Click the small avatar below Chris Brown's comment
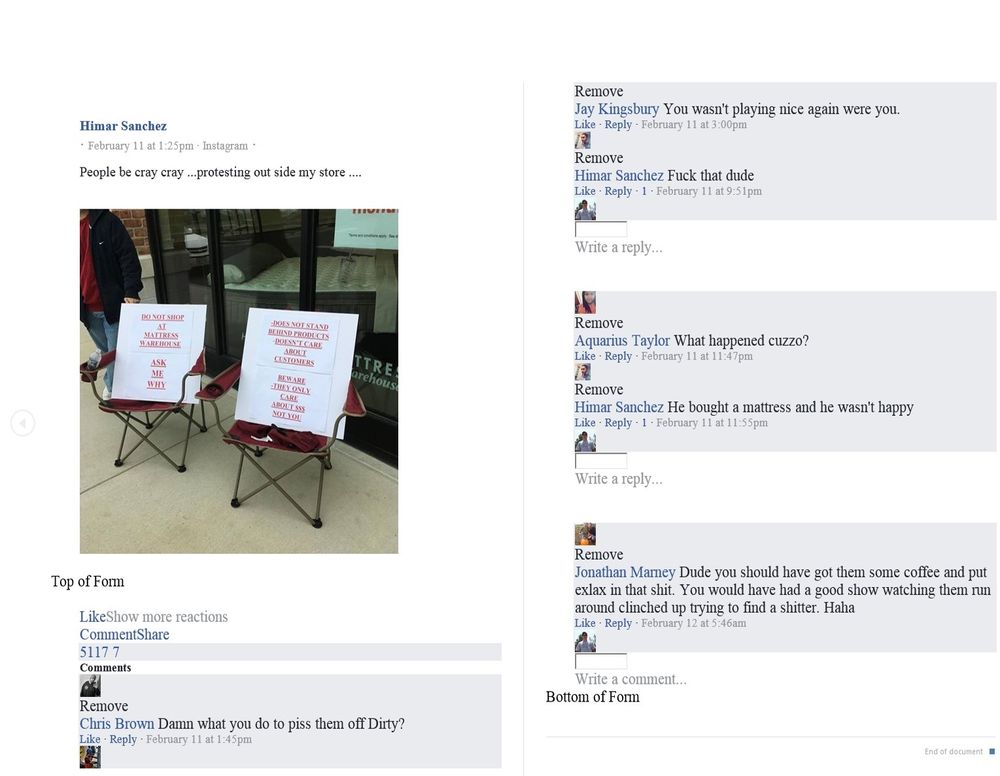Viewport: 1000px width, 776px height. pyautogui.click(x=90, y=757)
